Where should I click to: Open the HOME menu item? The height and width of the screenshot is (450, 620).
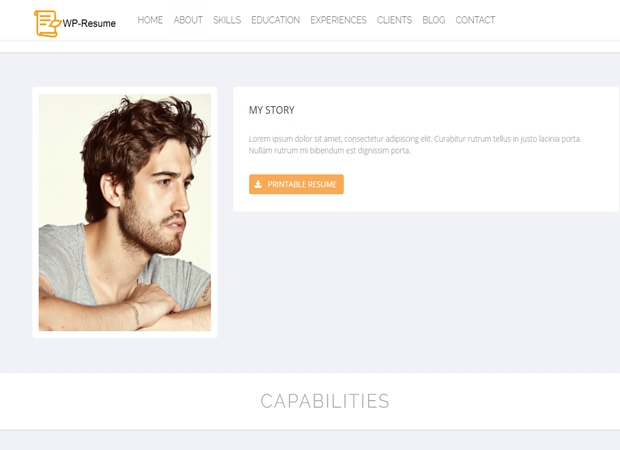(150, 20)
